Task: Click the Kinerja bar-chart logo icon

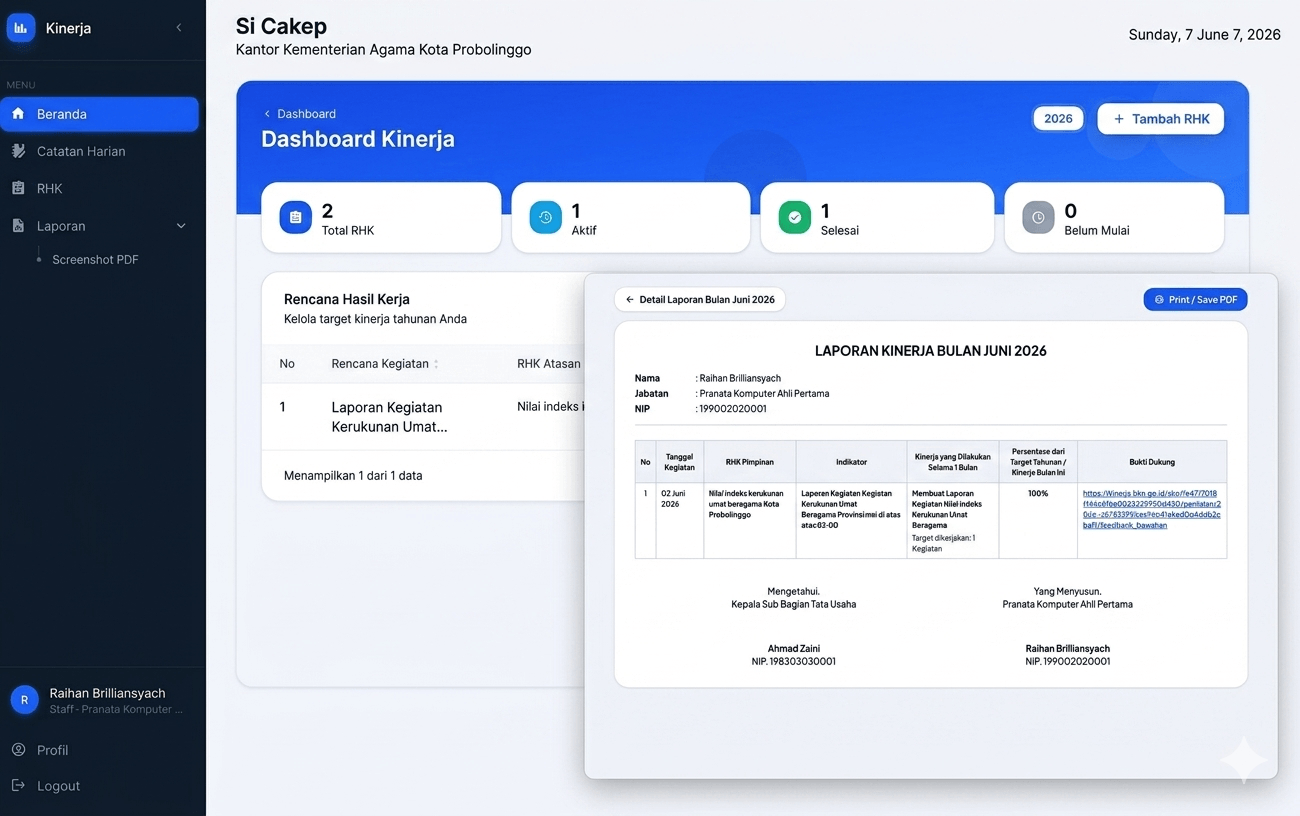Action: coord(21,28)
